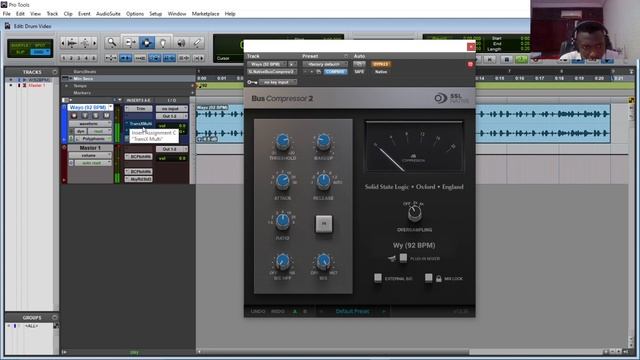Click zoom preset button 3
The height and width of the screenshot is (360, 640).
pos(79,58)
